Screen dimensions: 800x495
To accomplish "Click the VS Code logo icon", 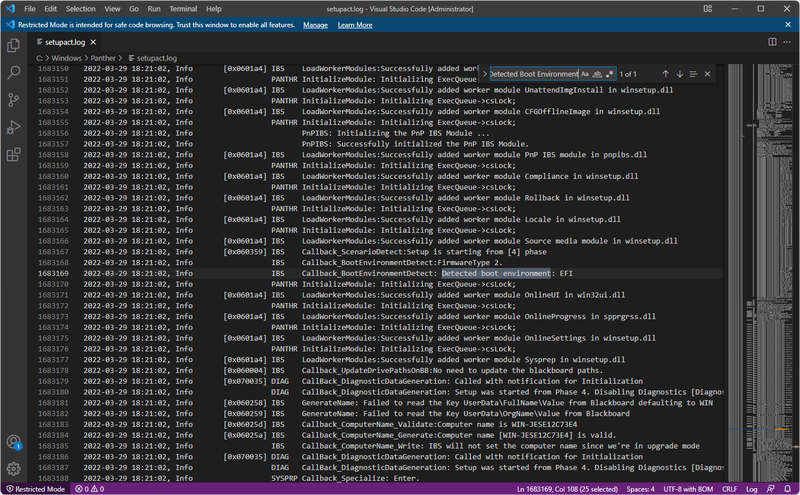I will coord(10,9).
